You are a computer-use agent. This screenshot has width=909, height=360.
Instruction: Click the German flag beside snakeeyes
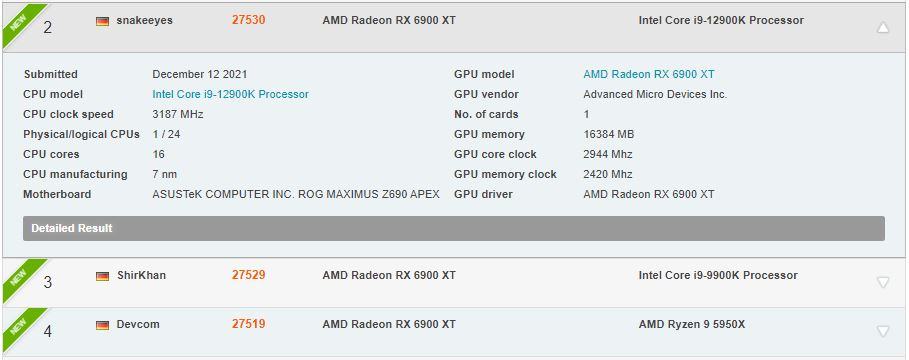tap(103, 21)
